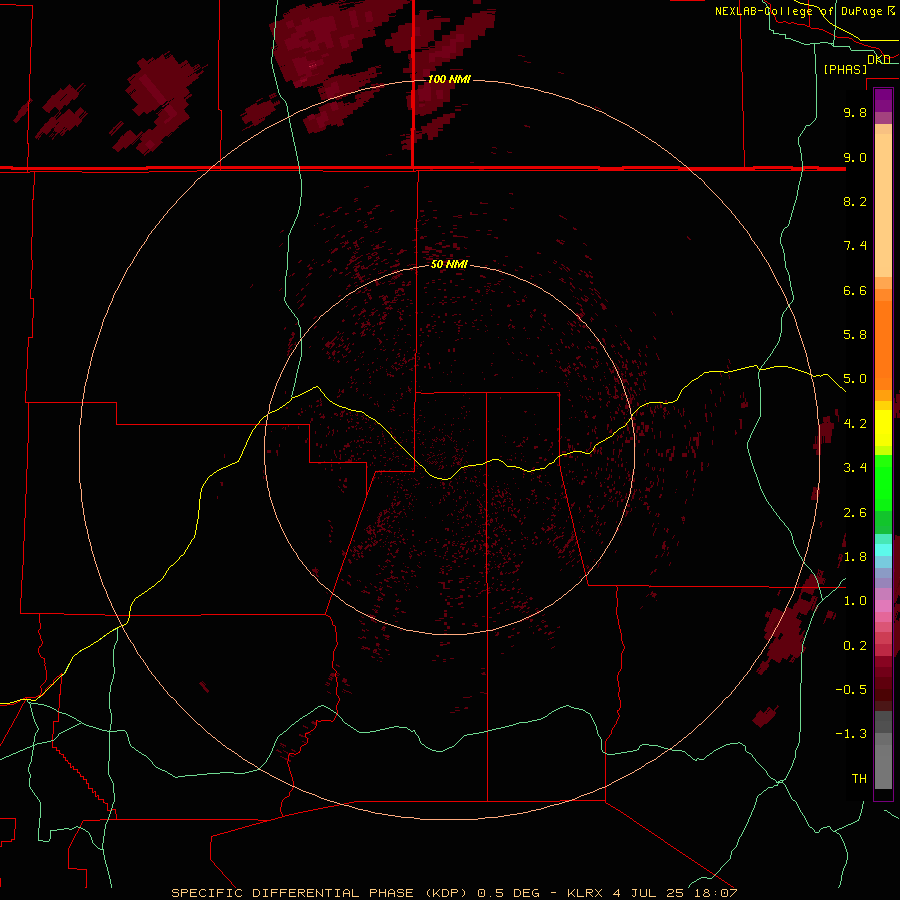Image resolution: width=900 pixels, height=900 pixels.
Task: Click the "KLRX" radar site identifier
Action: point(585,893)
